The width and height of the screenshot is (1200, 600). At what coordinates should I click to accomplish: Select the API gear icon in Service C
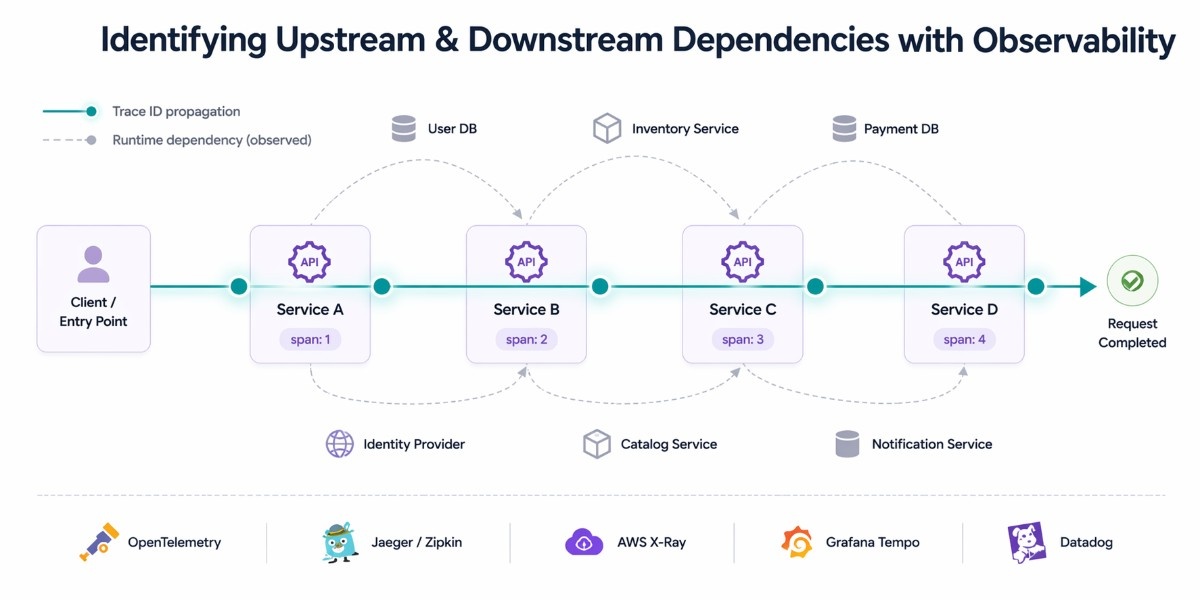[x=743, y=262]
